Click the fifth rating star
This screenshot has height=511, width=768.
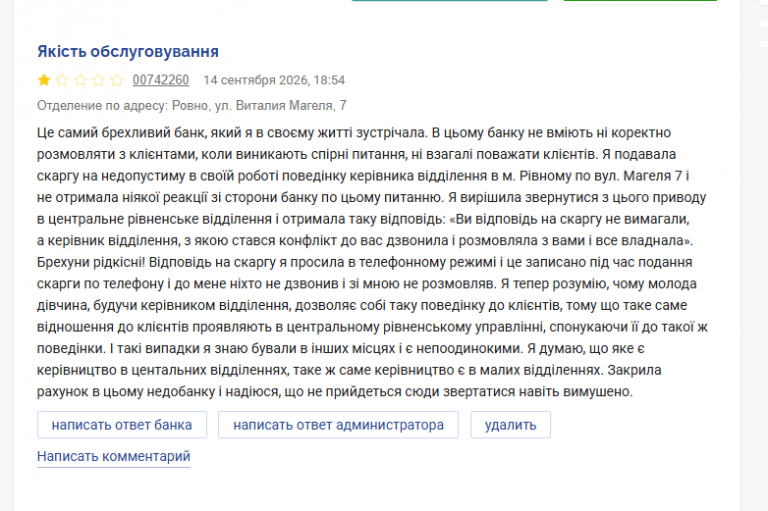pos(117,80)
